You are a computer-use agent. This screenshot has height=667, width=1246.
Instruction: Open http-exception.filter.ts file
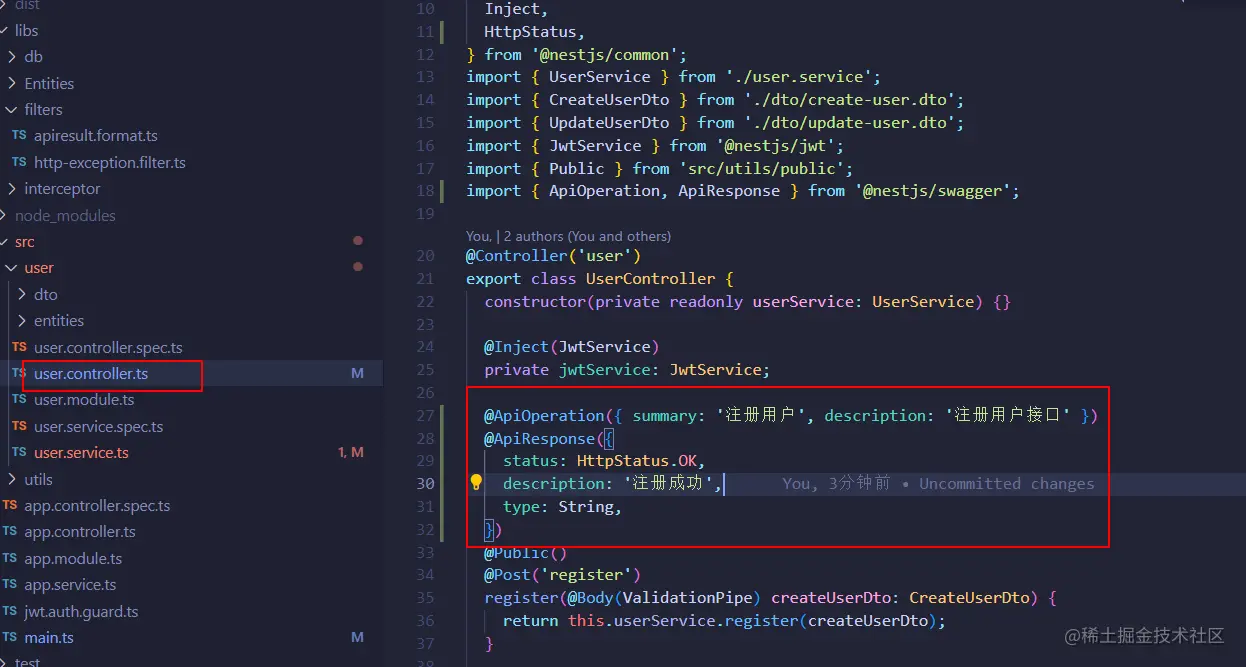point(110,163)
